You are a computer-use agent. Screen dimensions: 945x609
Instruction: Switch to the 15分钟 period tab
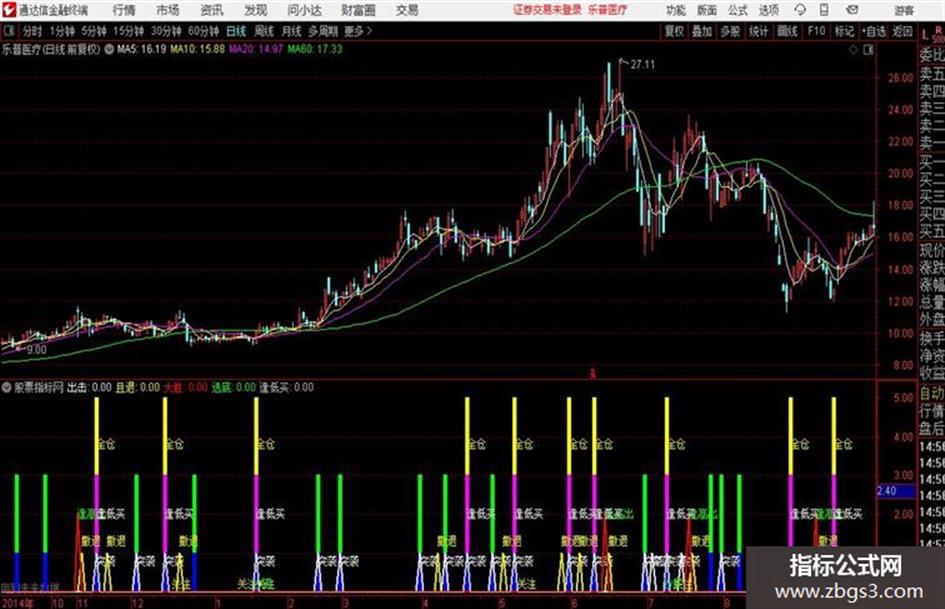129,31
